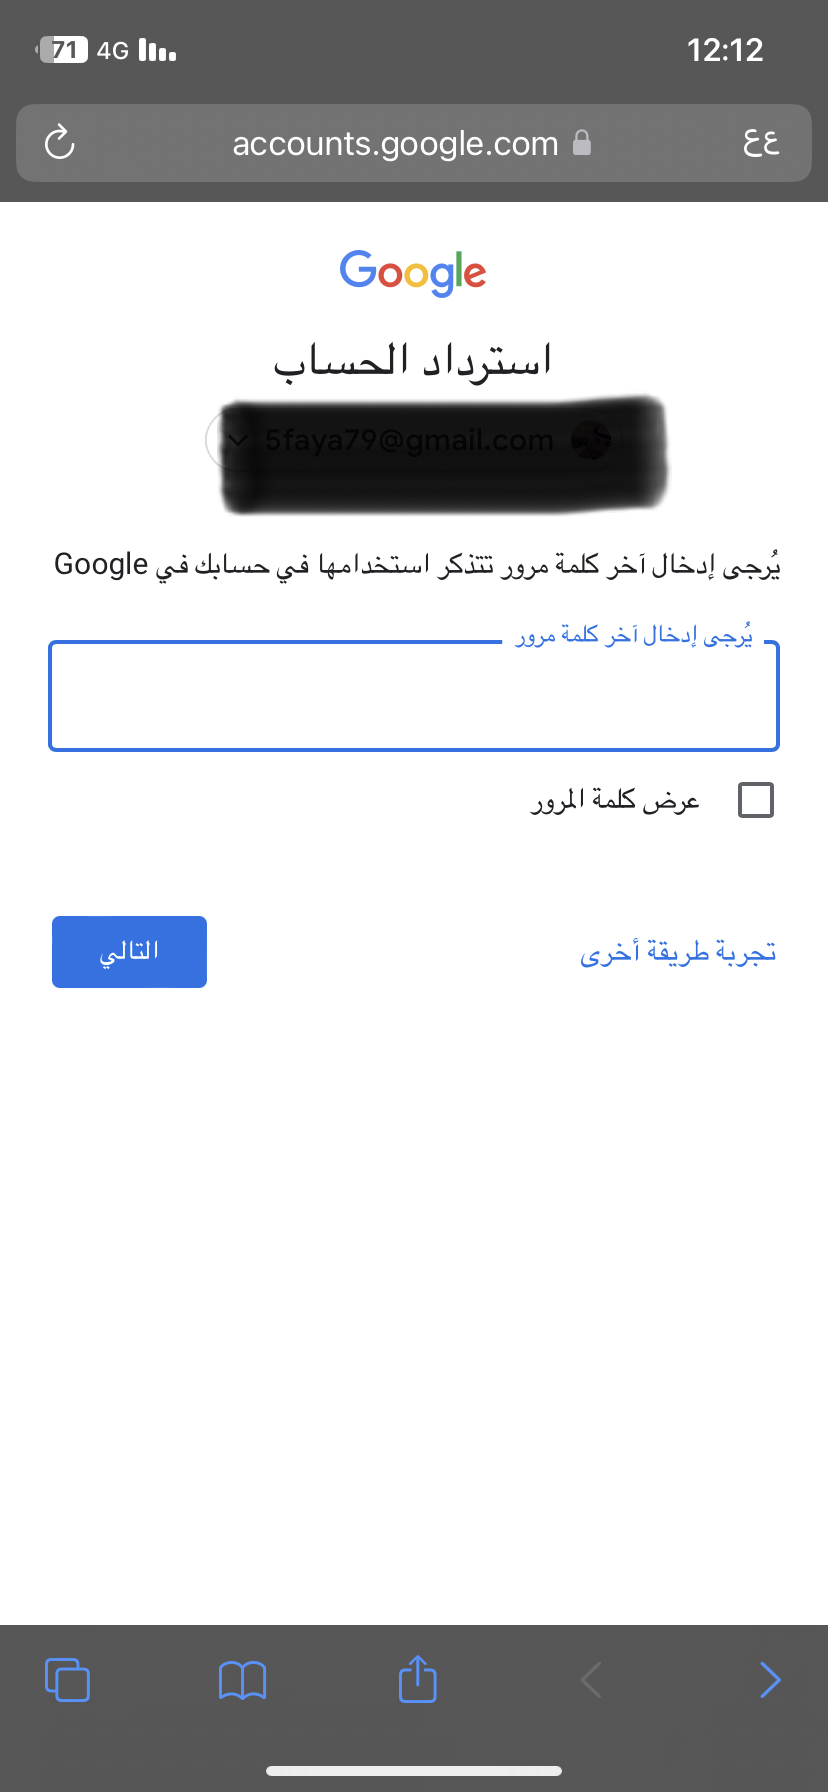Enable the عرض كلمة المرور checkbox
828x1792 pixels.
point(755,800)
